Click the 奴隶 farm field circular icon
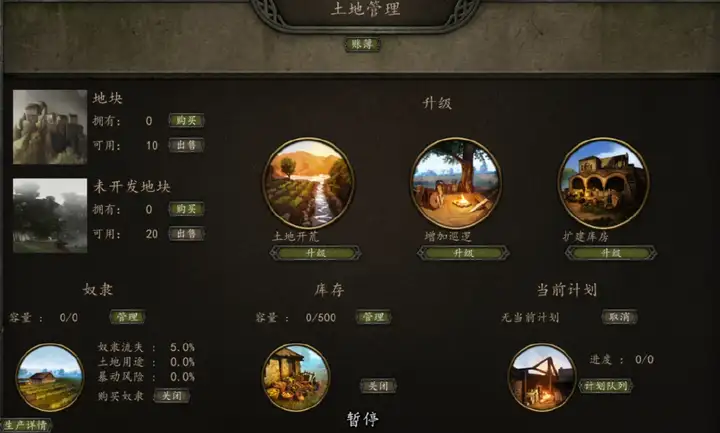The height and width of the screenshot is (433, 720). [x=50, y=377]
